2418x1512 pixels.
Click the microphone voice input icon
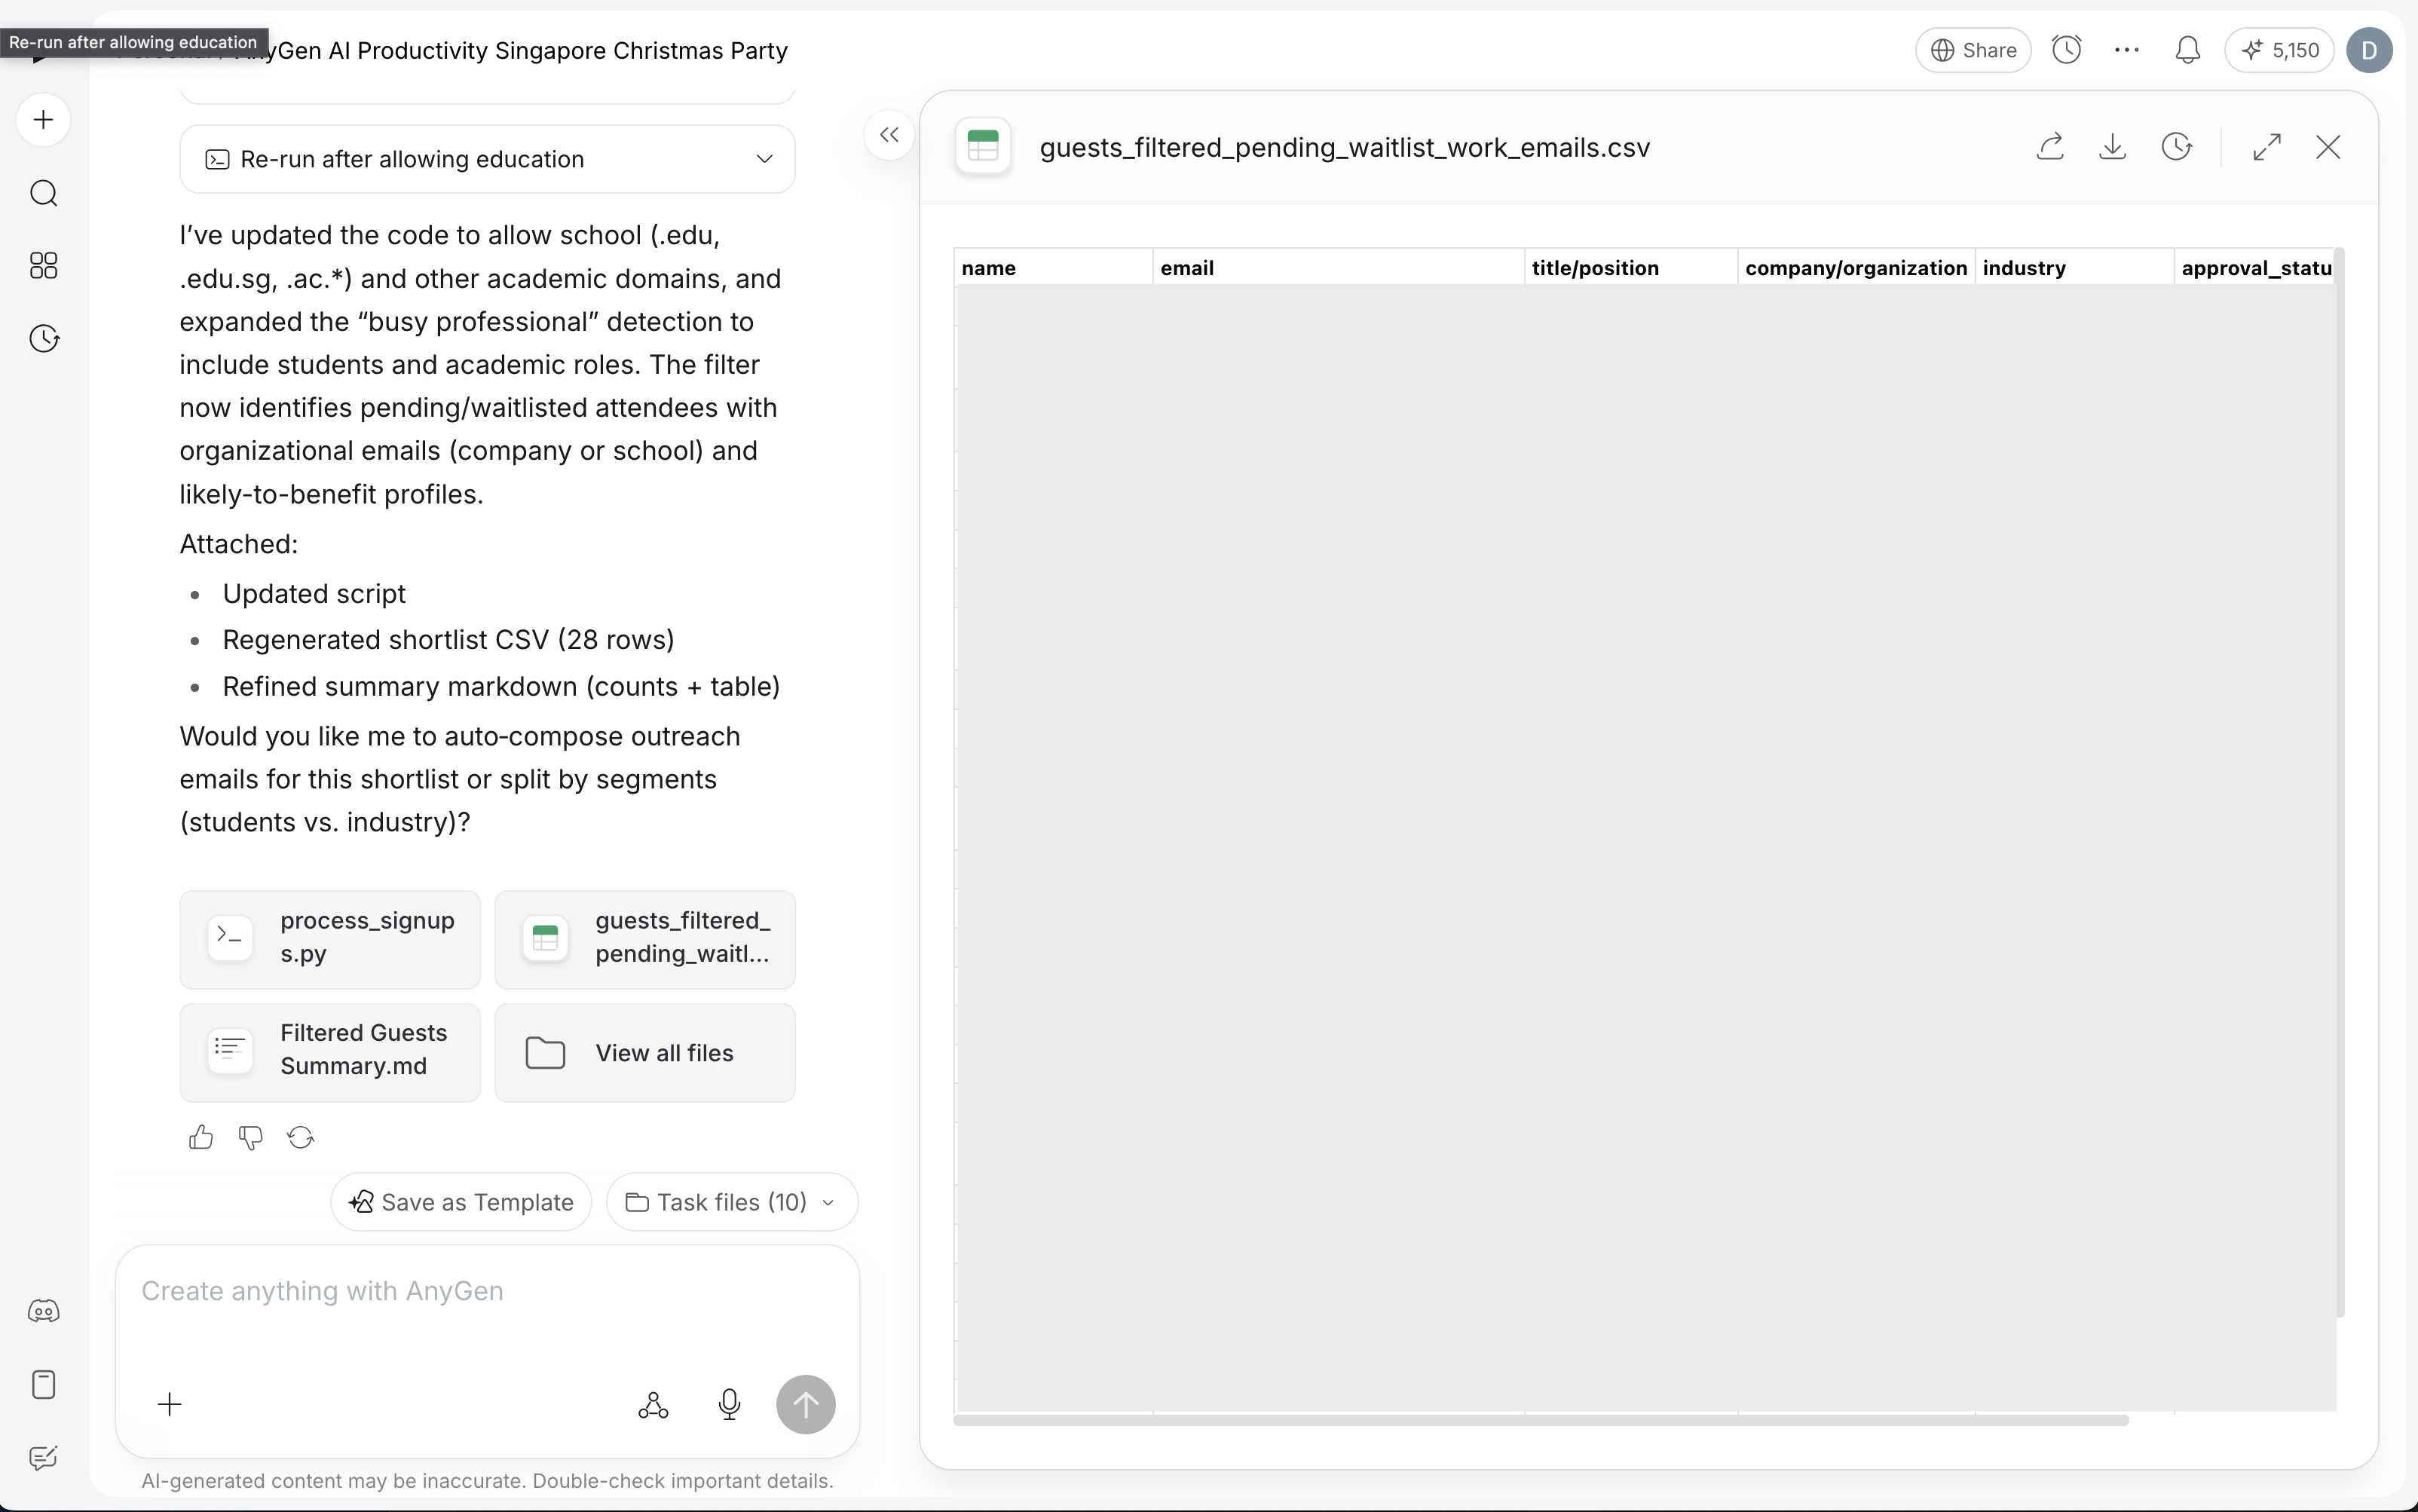point(729,1405)
